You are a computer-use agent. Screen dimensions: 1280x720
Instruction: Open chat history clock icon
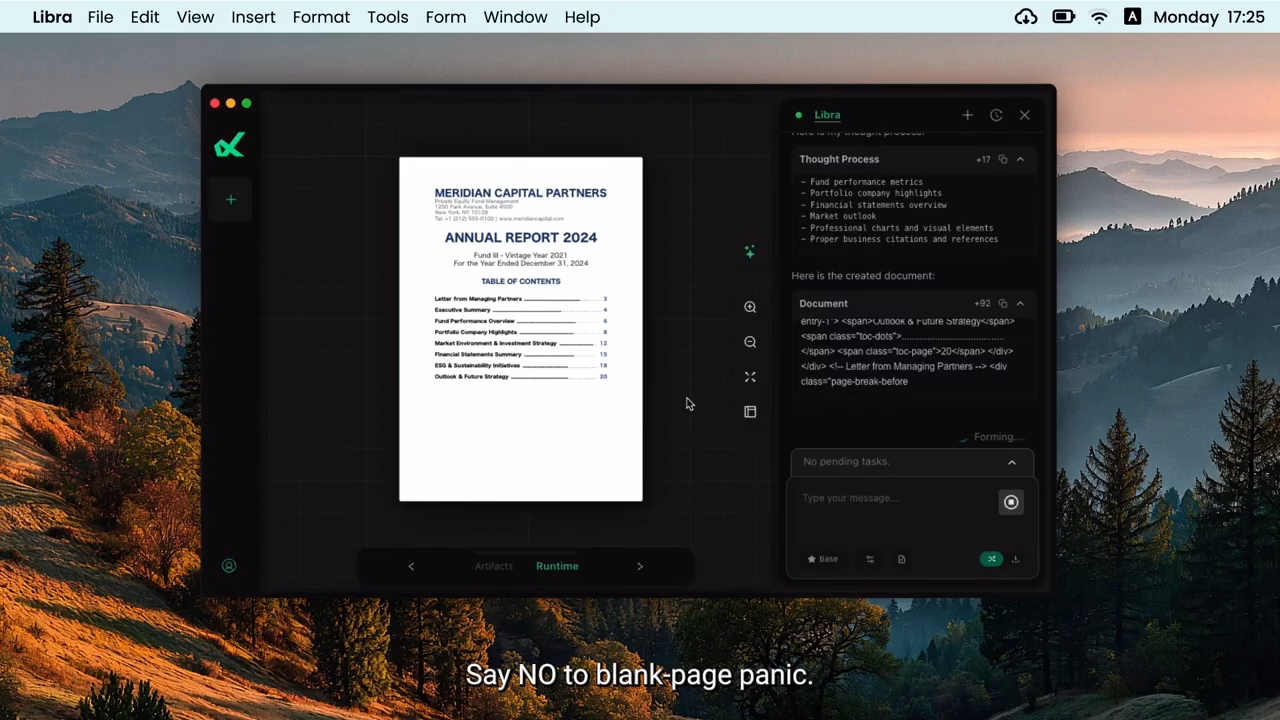(x=996, y=115)
